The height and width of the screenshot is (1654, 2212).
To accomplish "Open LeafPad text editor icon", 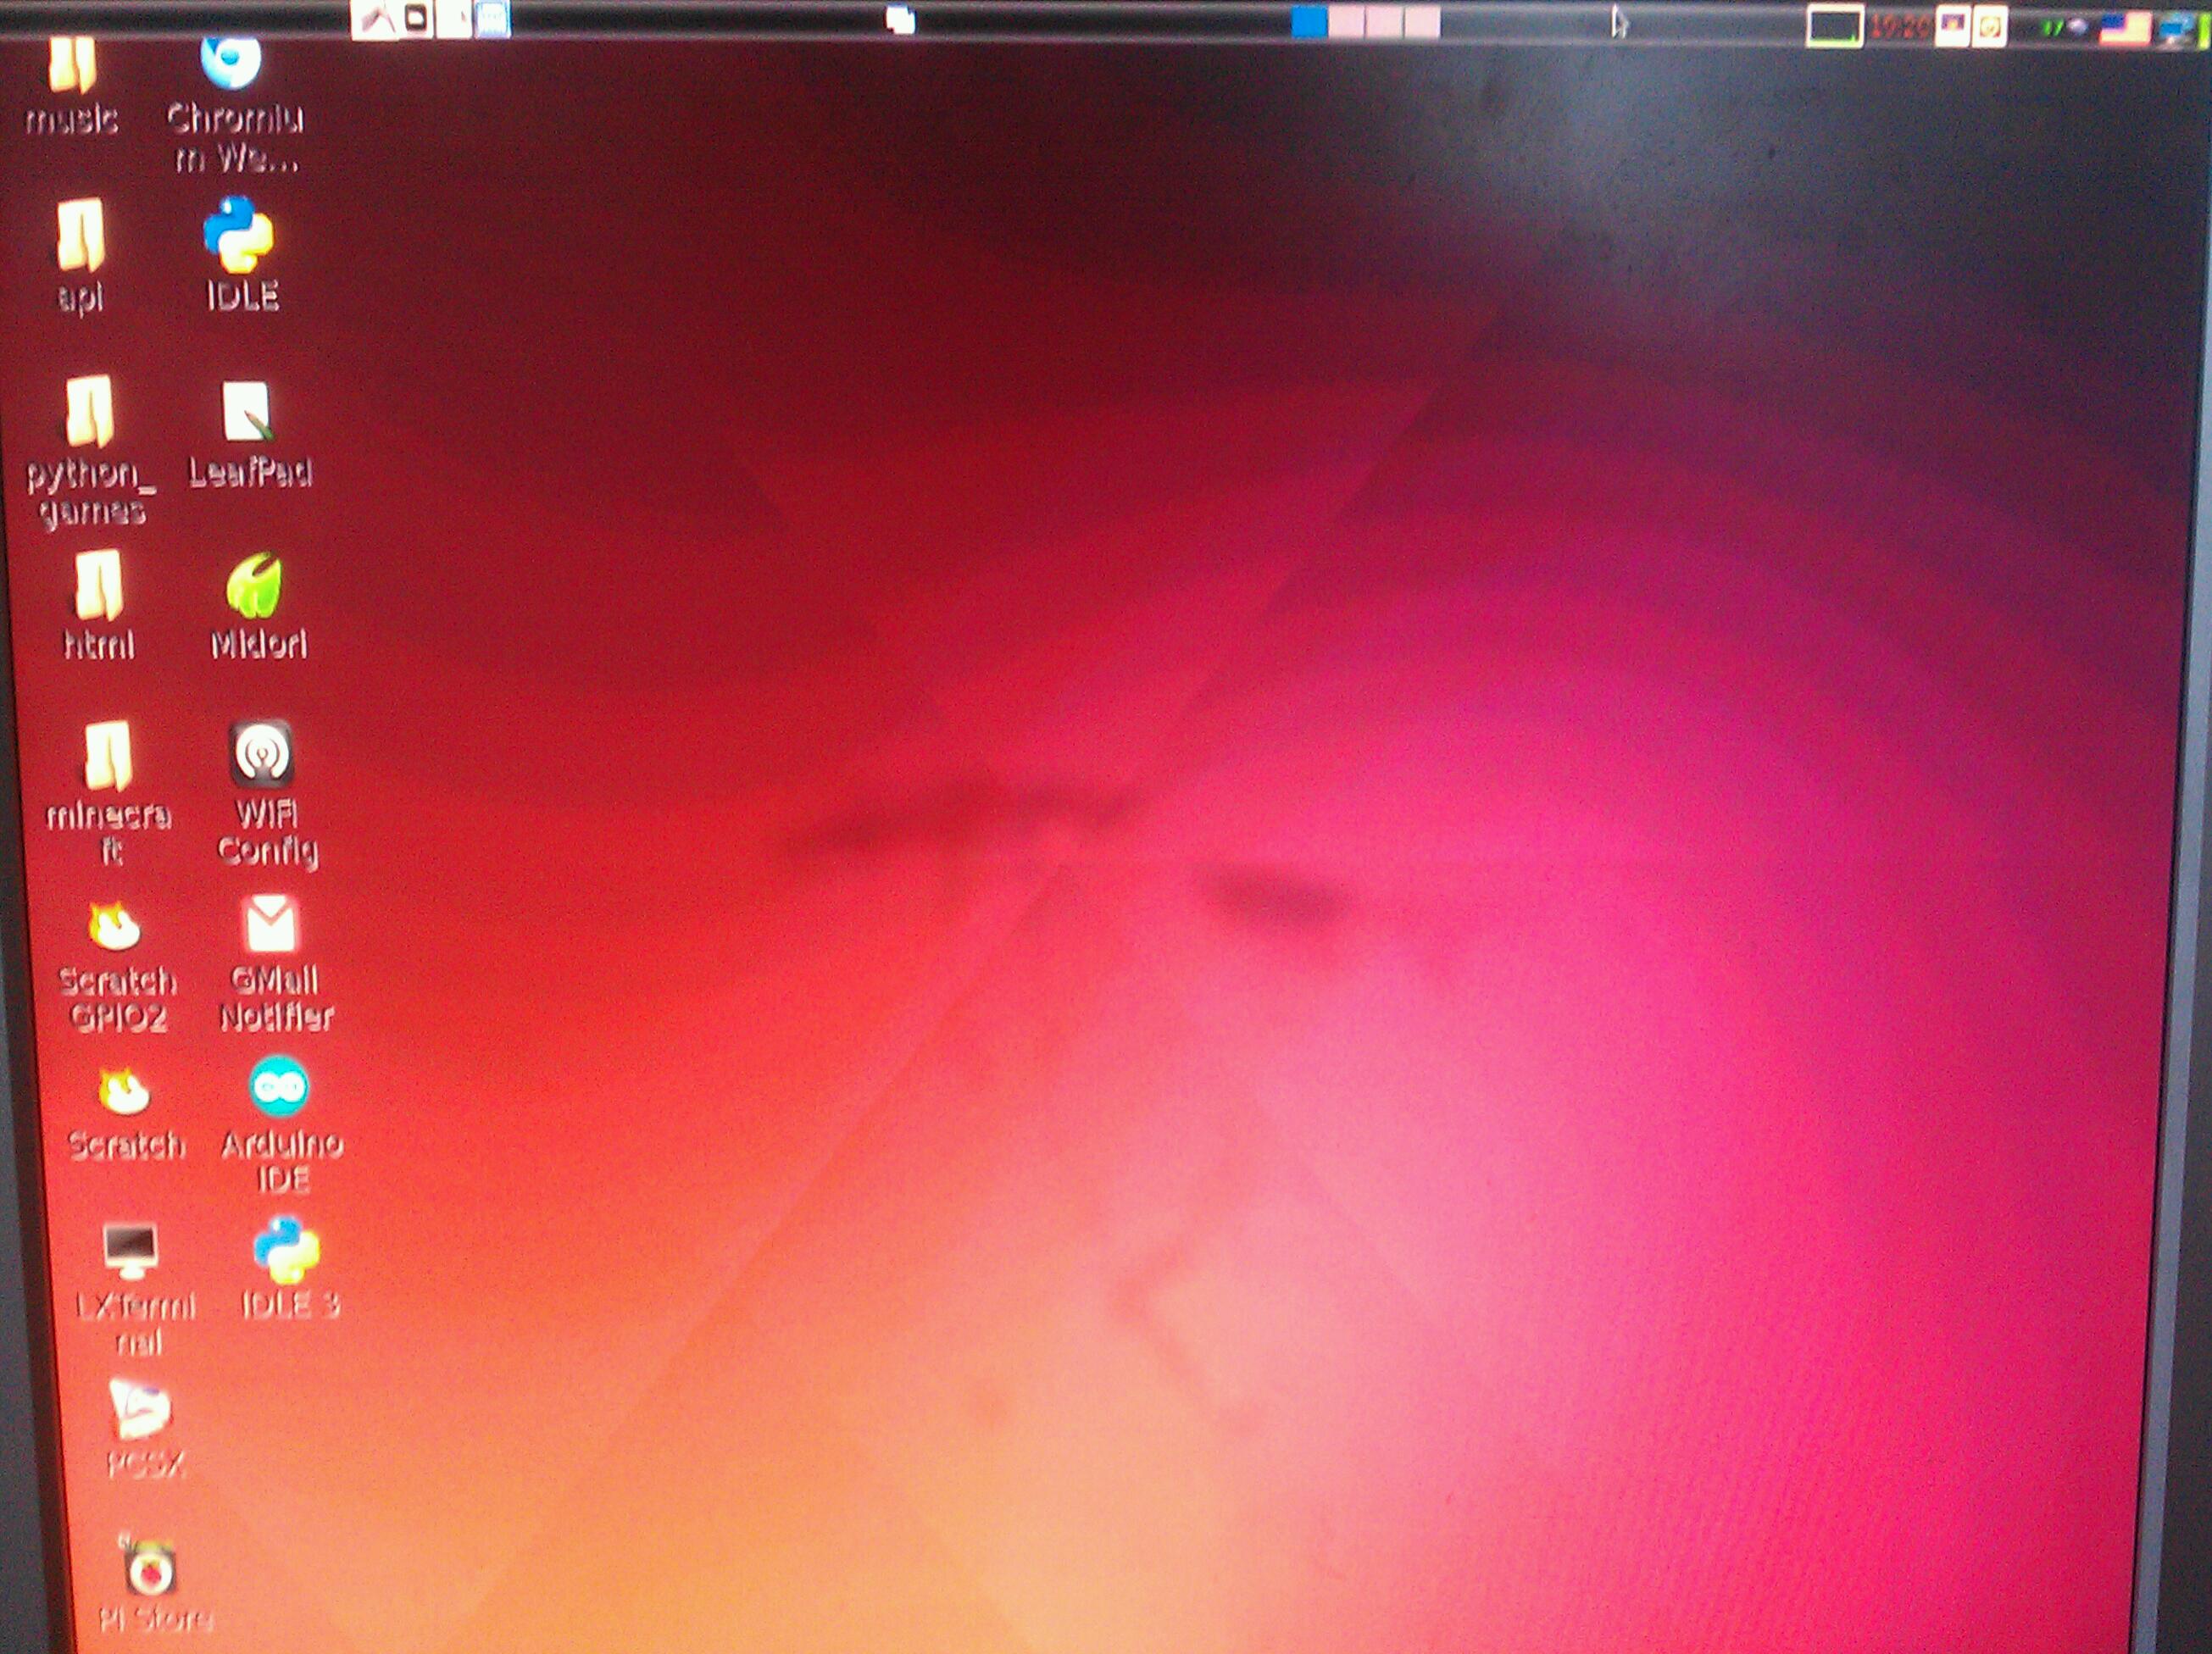I will pyautogui.click(x=247, y=411).
